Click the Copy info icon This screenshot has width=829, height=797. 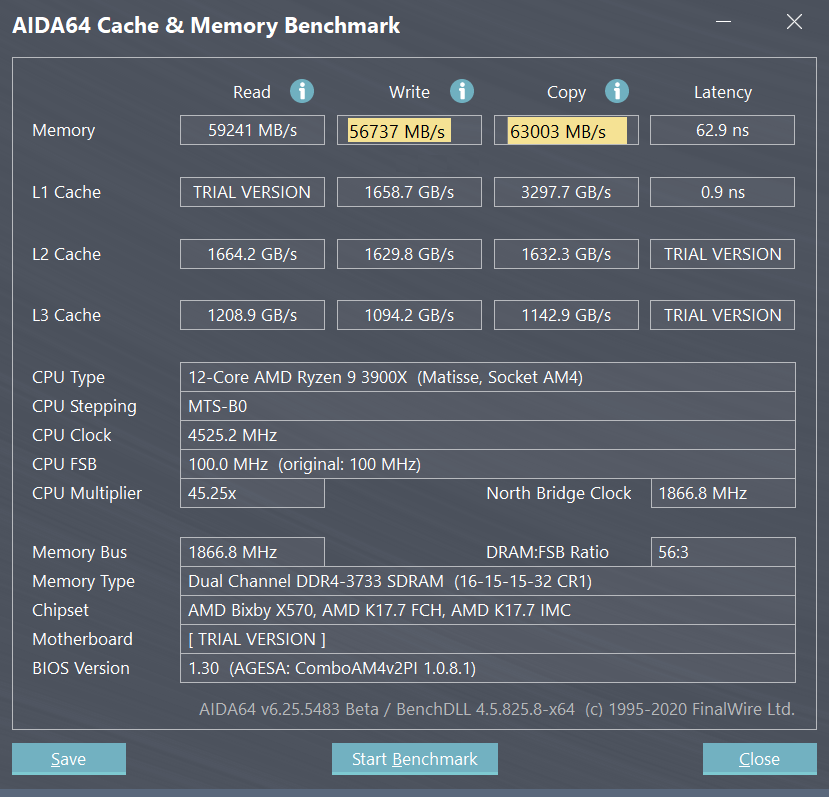click(x=616, y=91)
